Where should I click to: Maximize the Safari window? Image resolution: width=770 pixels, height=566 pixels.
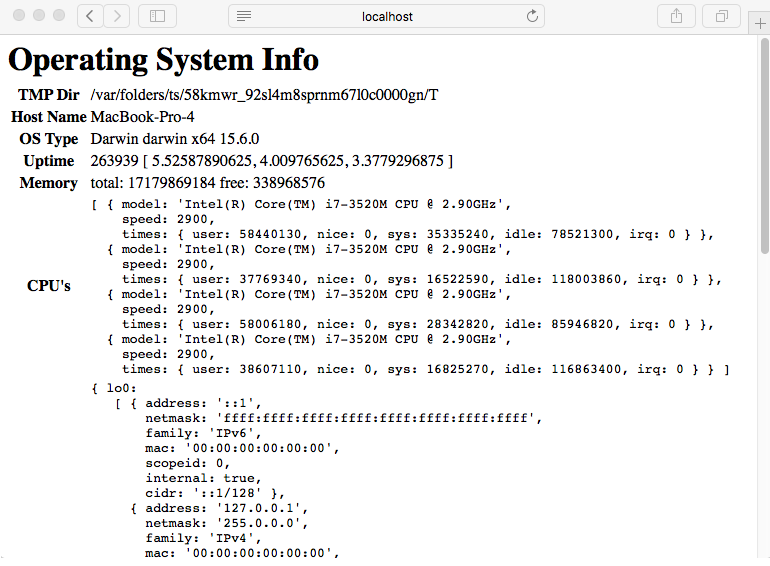[58, 16]
